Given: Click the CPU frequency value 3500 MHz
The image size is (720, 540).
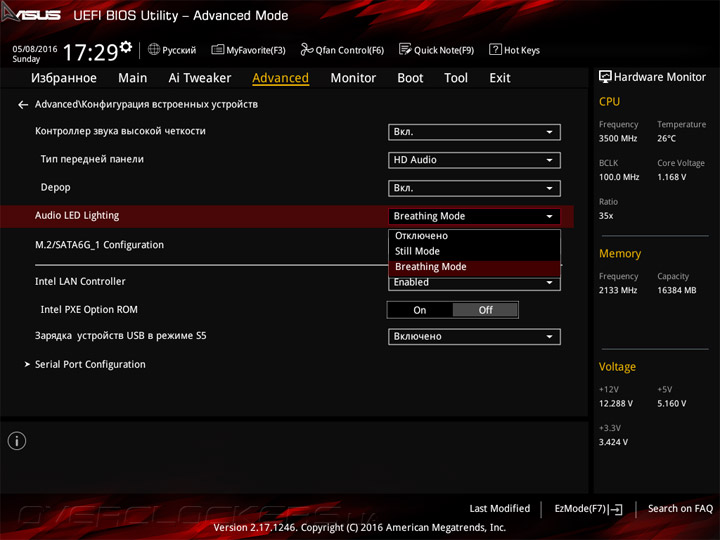Looking at the screenshot, I should (618, 138).
